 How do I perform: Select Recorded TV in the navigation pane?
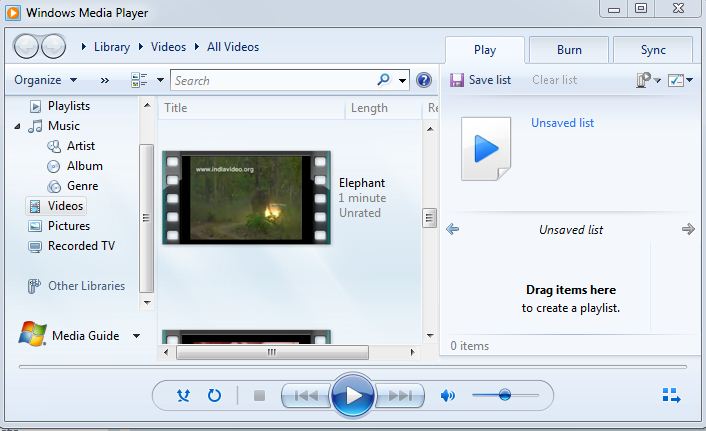[x=81, y=246]
